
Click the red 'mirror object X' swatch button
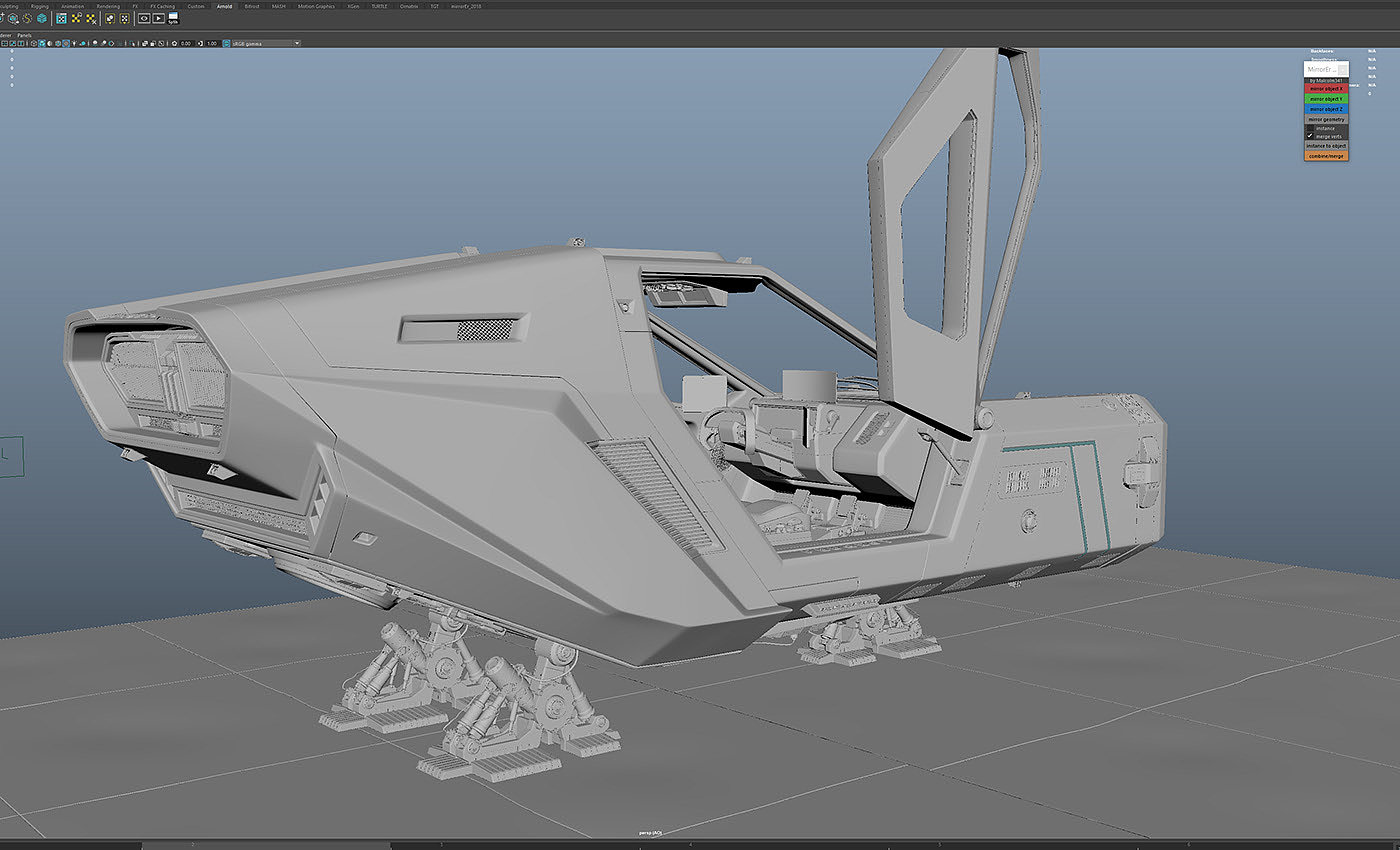point(1326,89)
